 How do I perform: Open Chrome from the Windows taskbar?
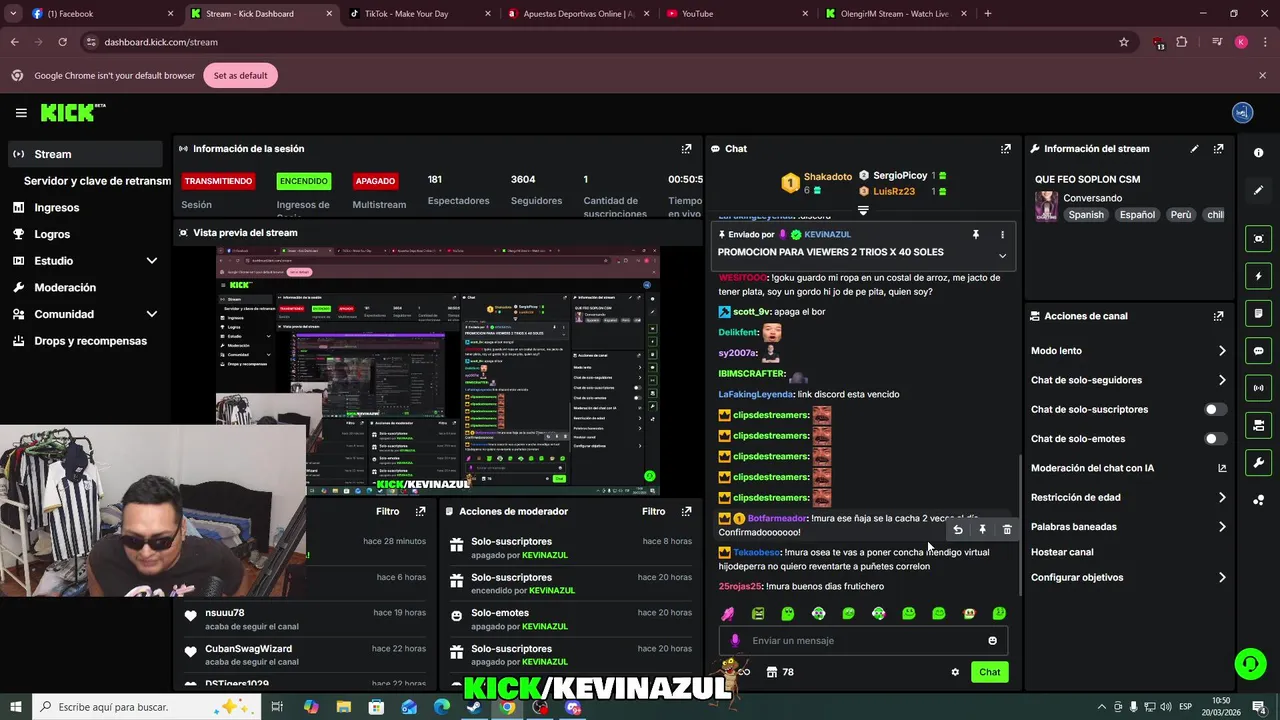pos(507,707)
